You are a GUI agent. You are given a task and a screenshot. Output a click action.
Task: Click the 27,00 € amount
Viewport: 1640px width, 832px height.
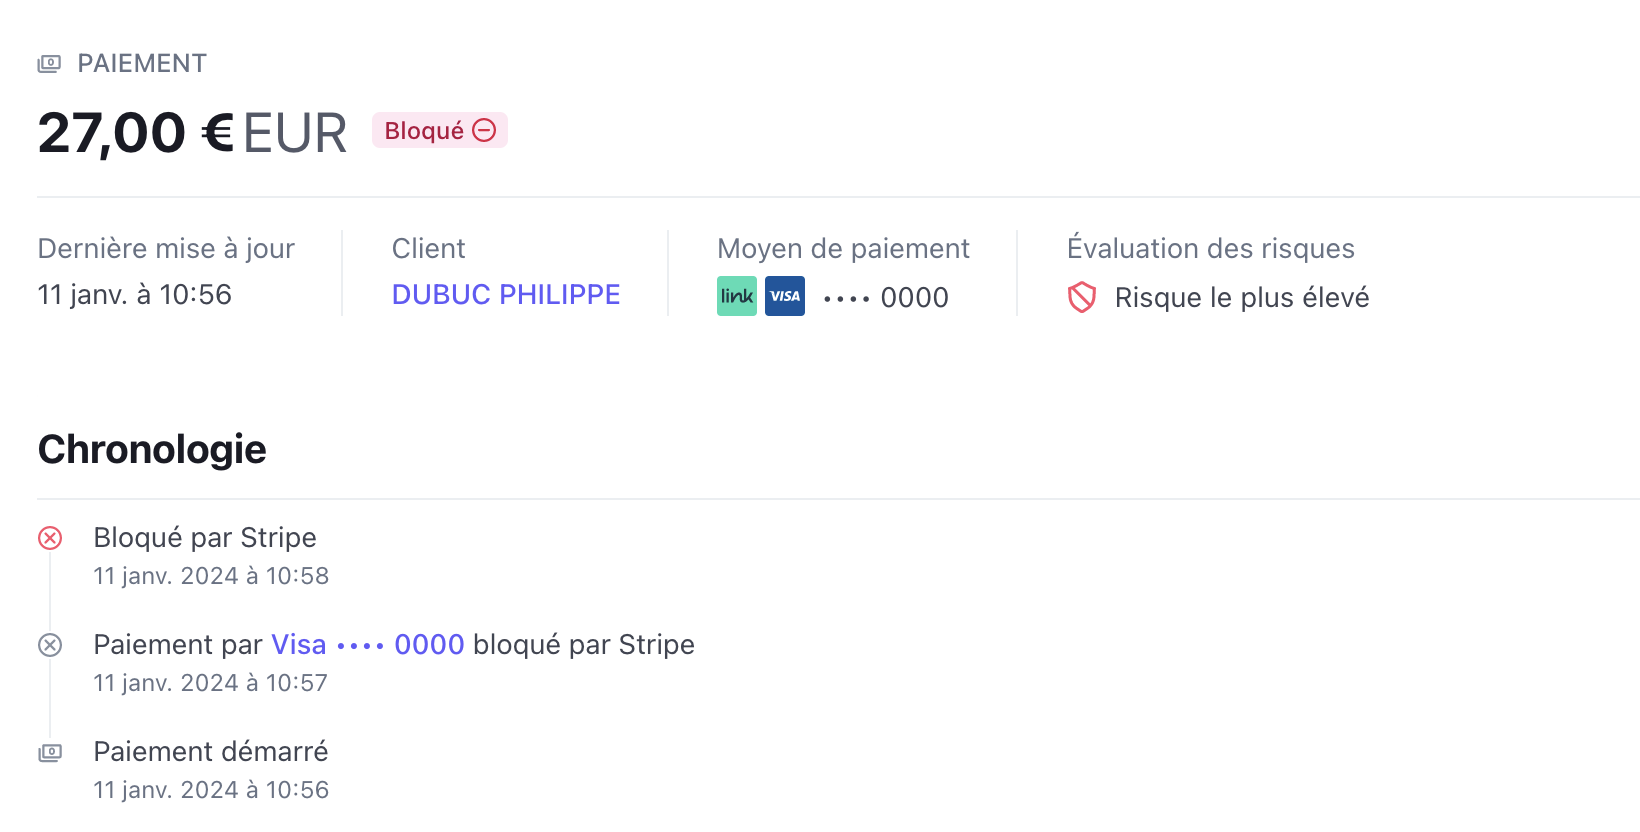tap(135, 133)
